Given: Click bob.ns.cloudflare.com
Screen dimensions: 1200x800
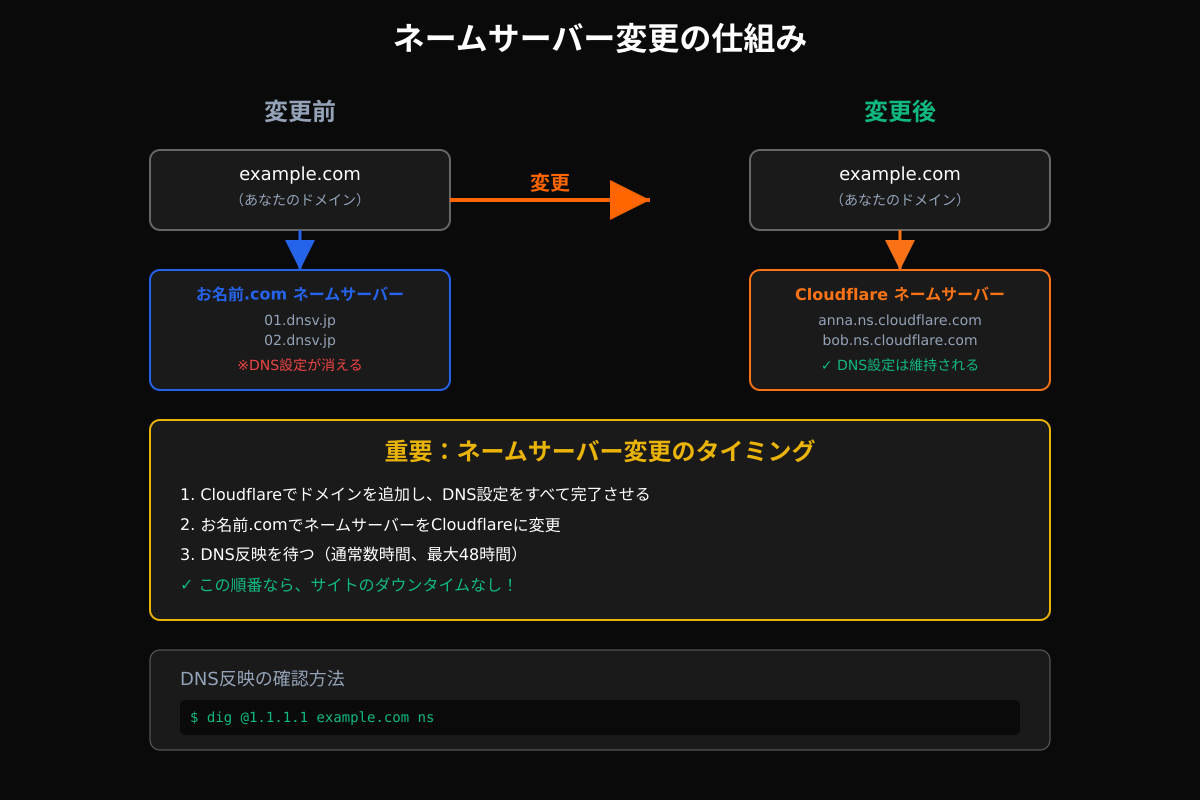Looking at the screenshot, I should pos(900,340).
